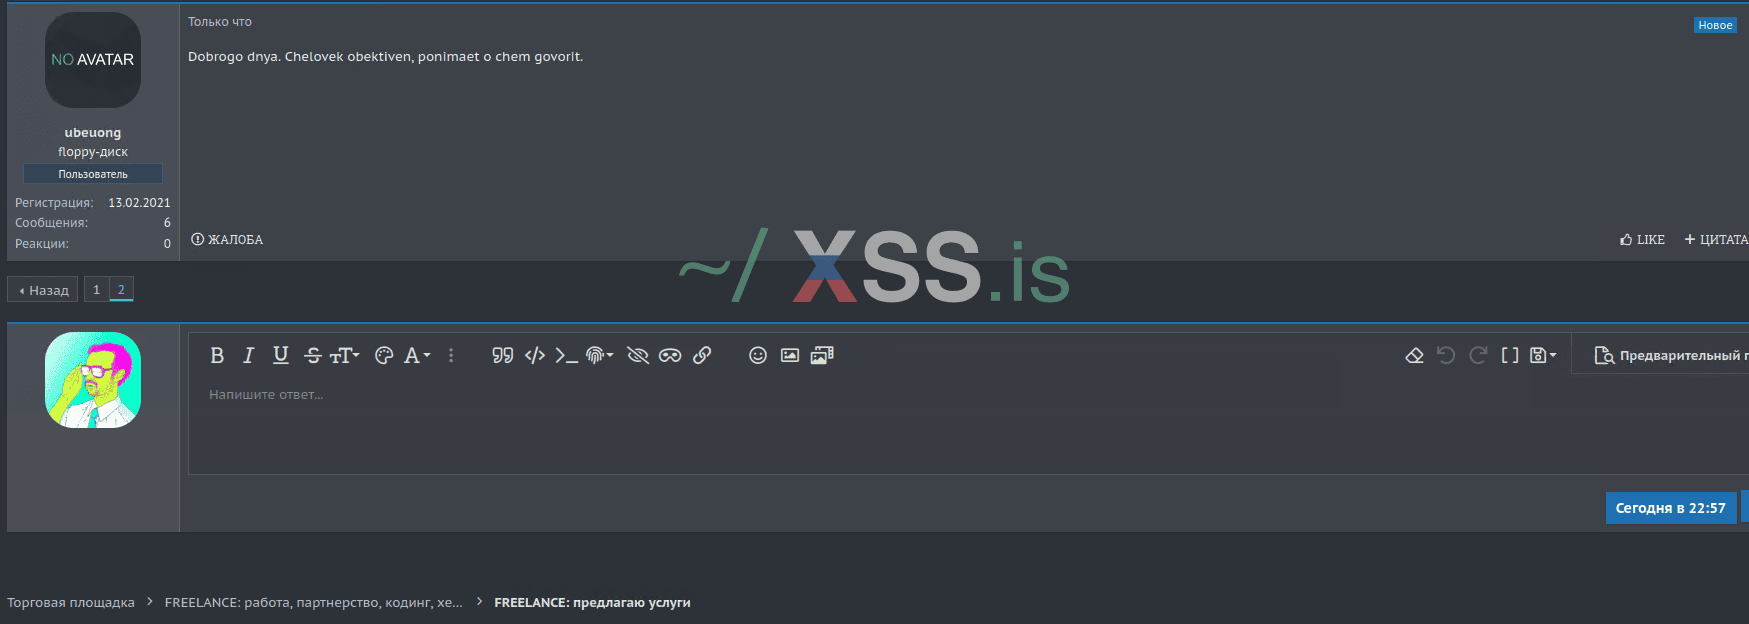Open the text color palette
The width and height of the screenshot is (1749, 624).
(384, 355)
